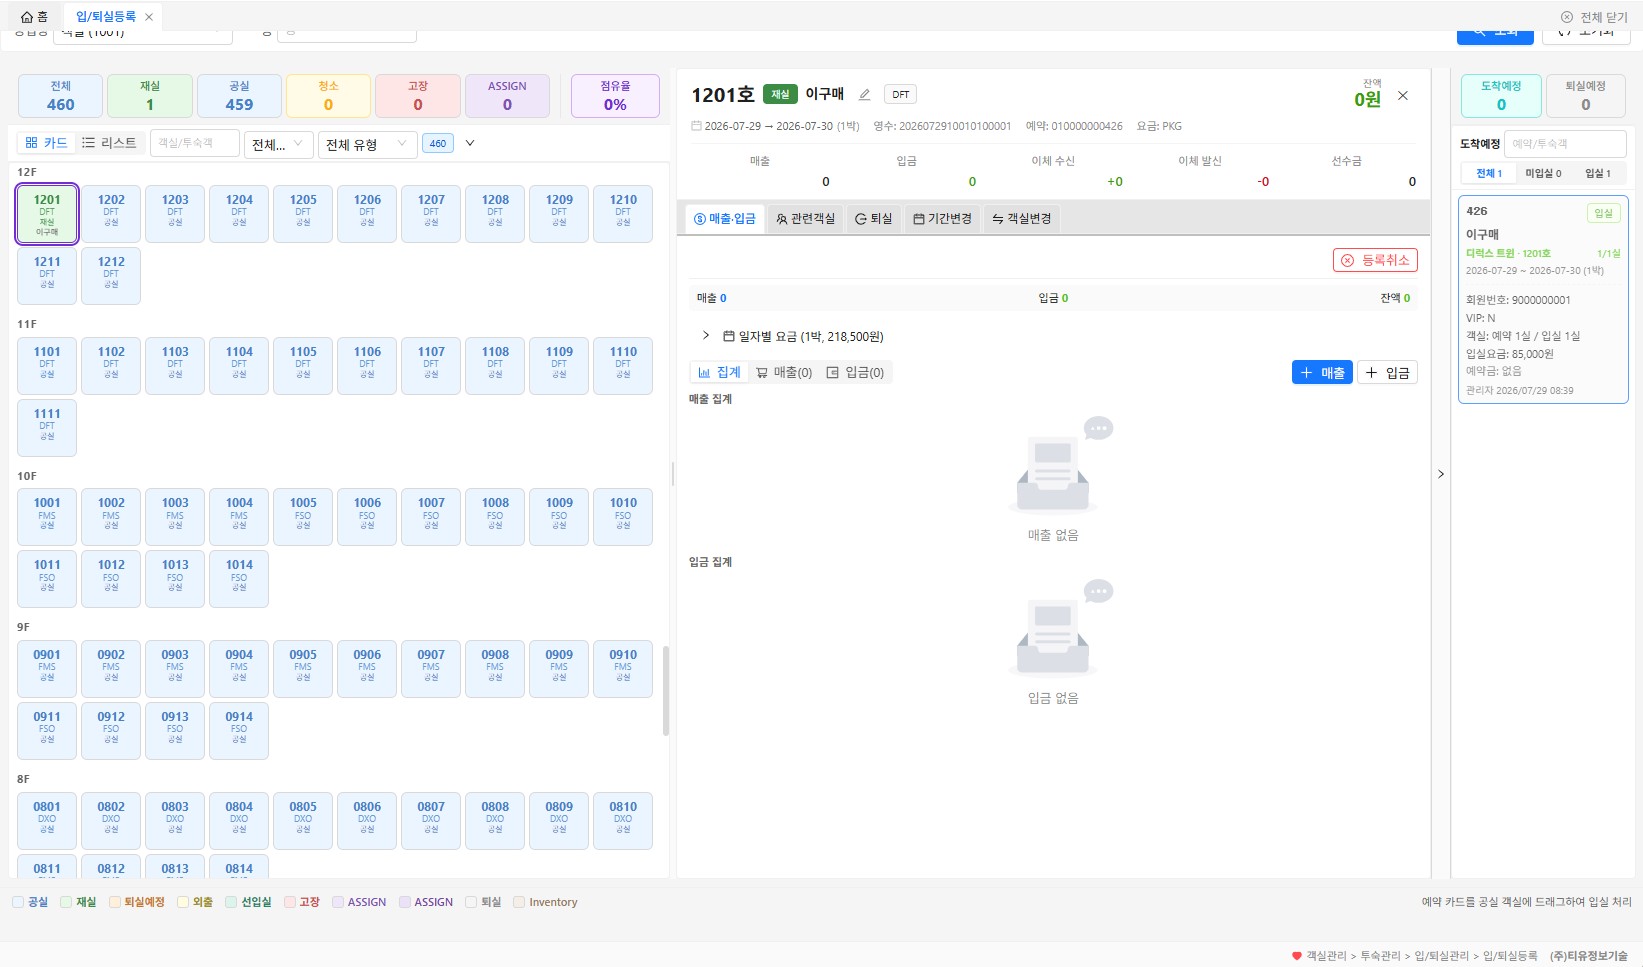Switch to 리스트 view
Screen dimensions: 1643x967
109,143
